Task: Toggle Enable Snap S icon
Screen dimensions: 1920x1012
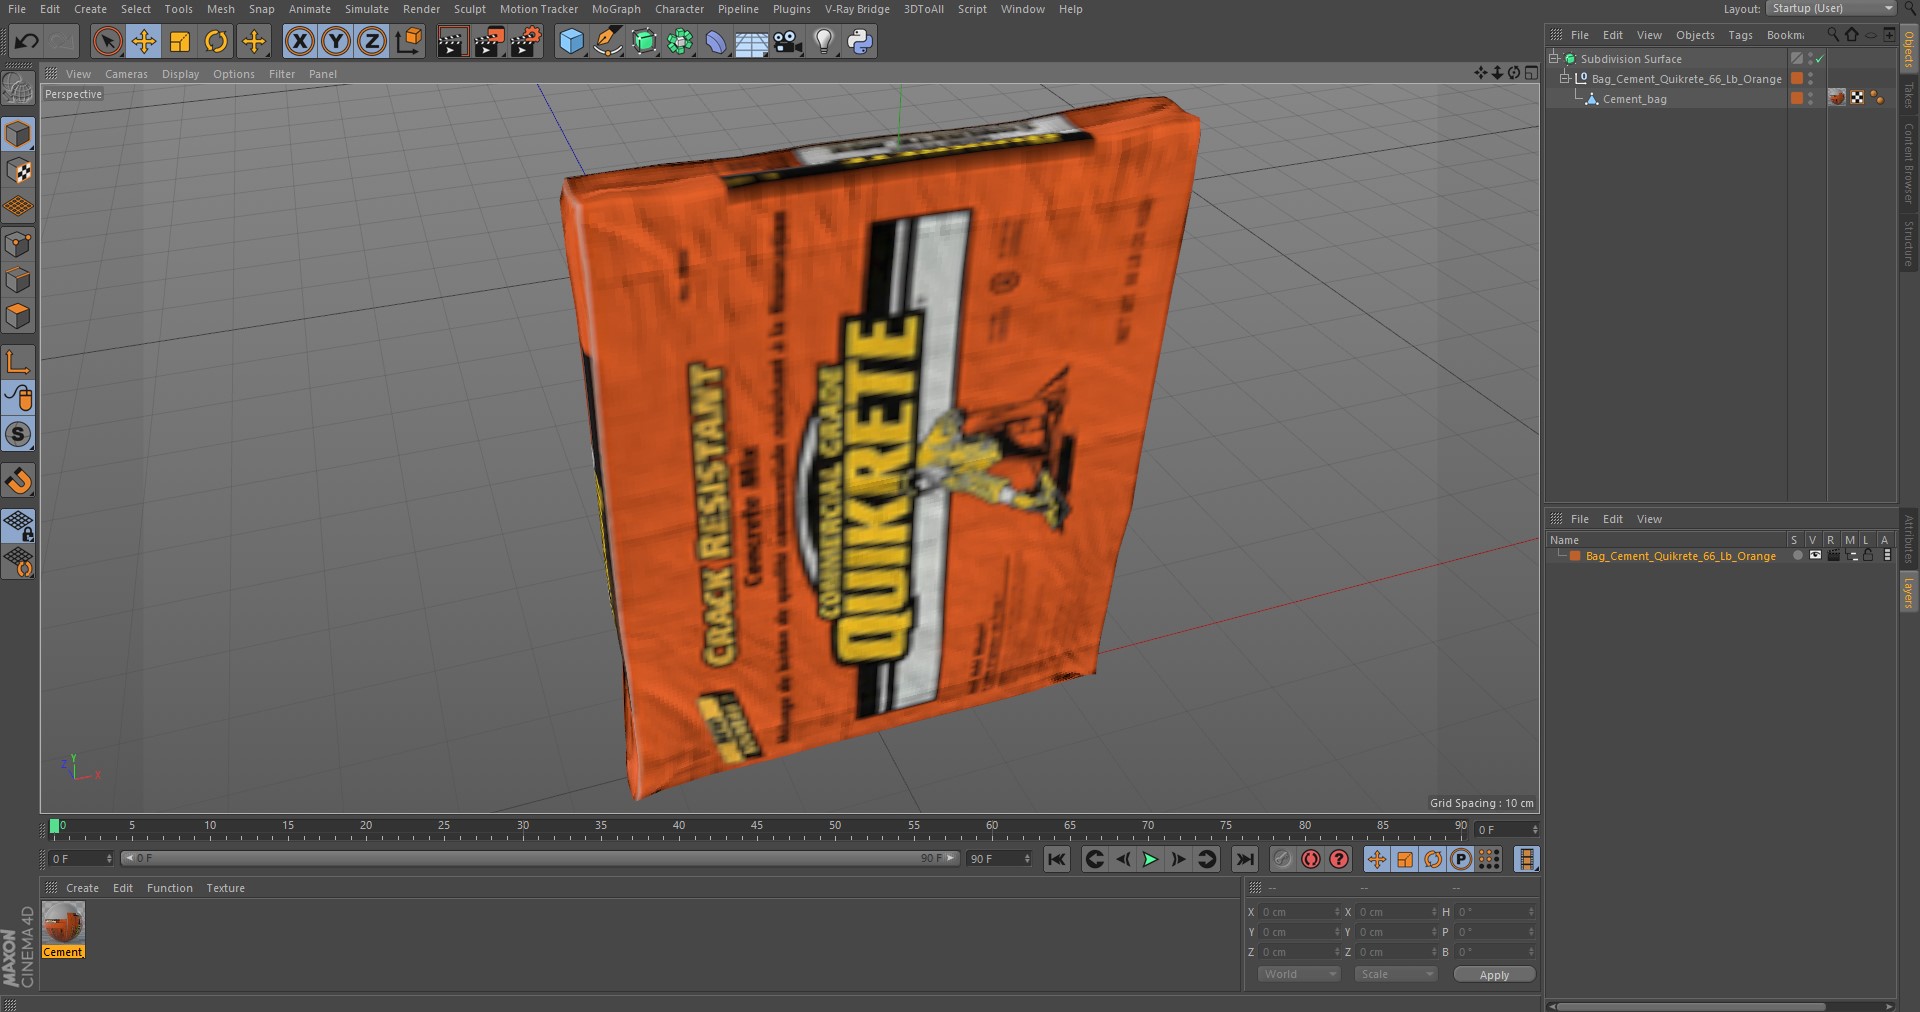Action: [x=18, y=434]
